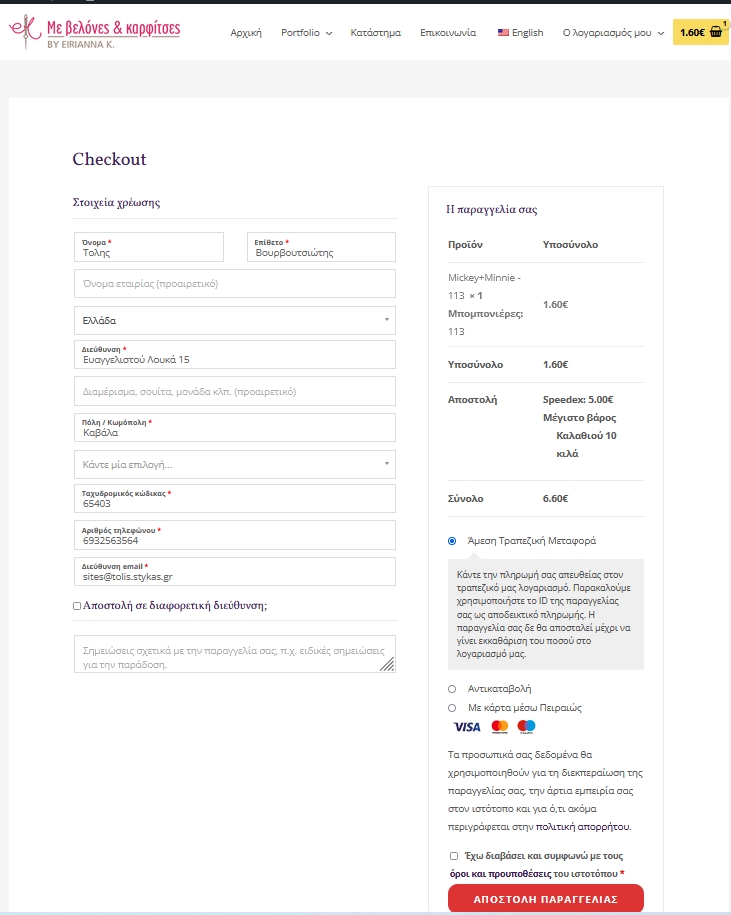This screenshot has width=731, height=915.
Task: Select Αντικαταβολή payment method
Action: pos(452,689)
